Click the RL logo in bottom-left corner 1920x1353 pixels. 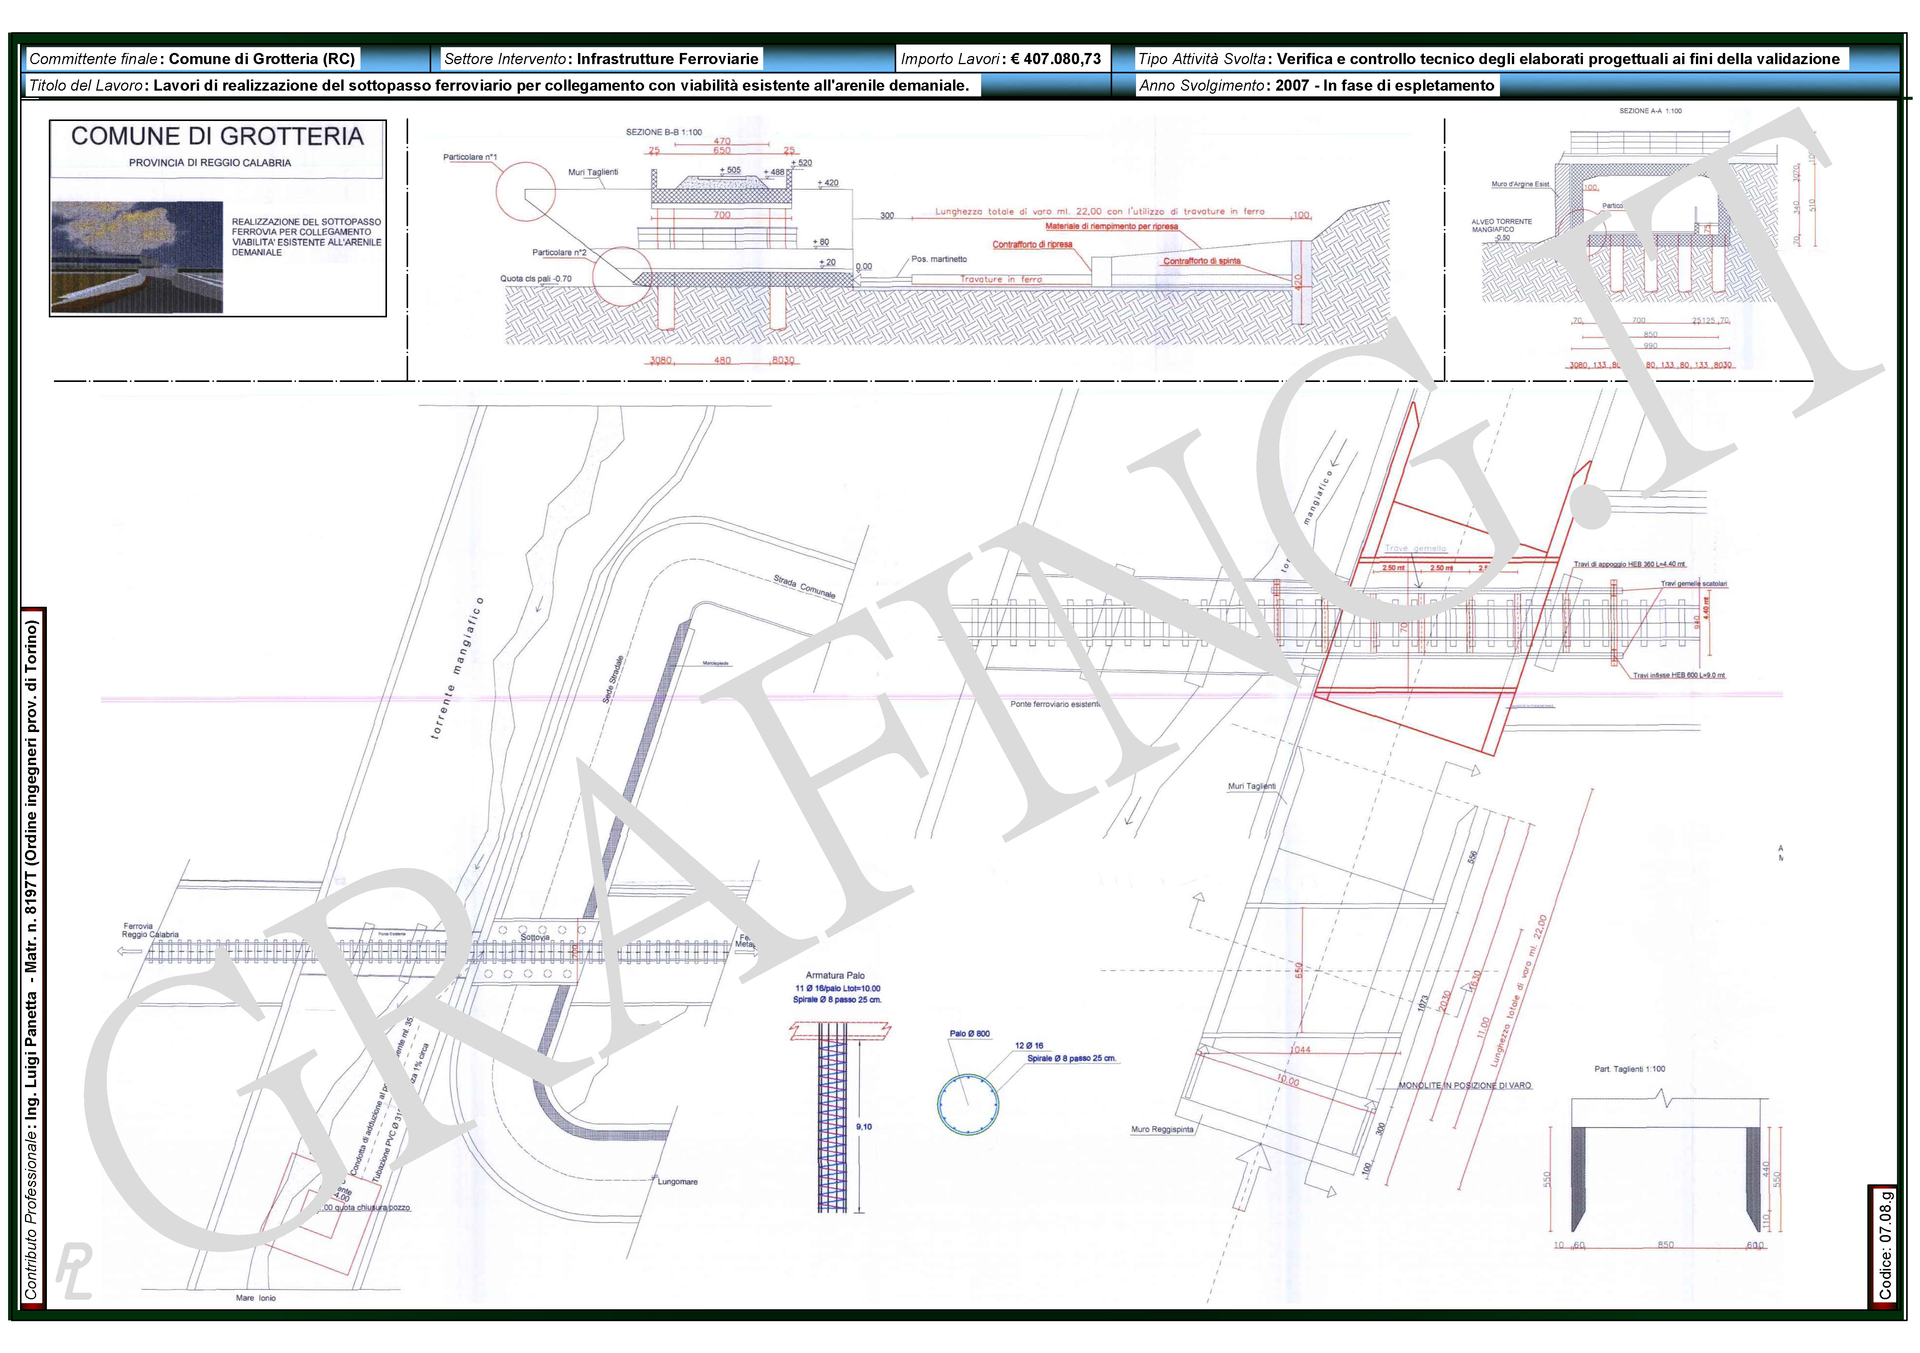[74, 1270]
